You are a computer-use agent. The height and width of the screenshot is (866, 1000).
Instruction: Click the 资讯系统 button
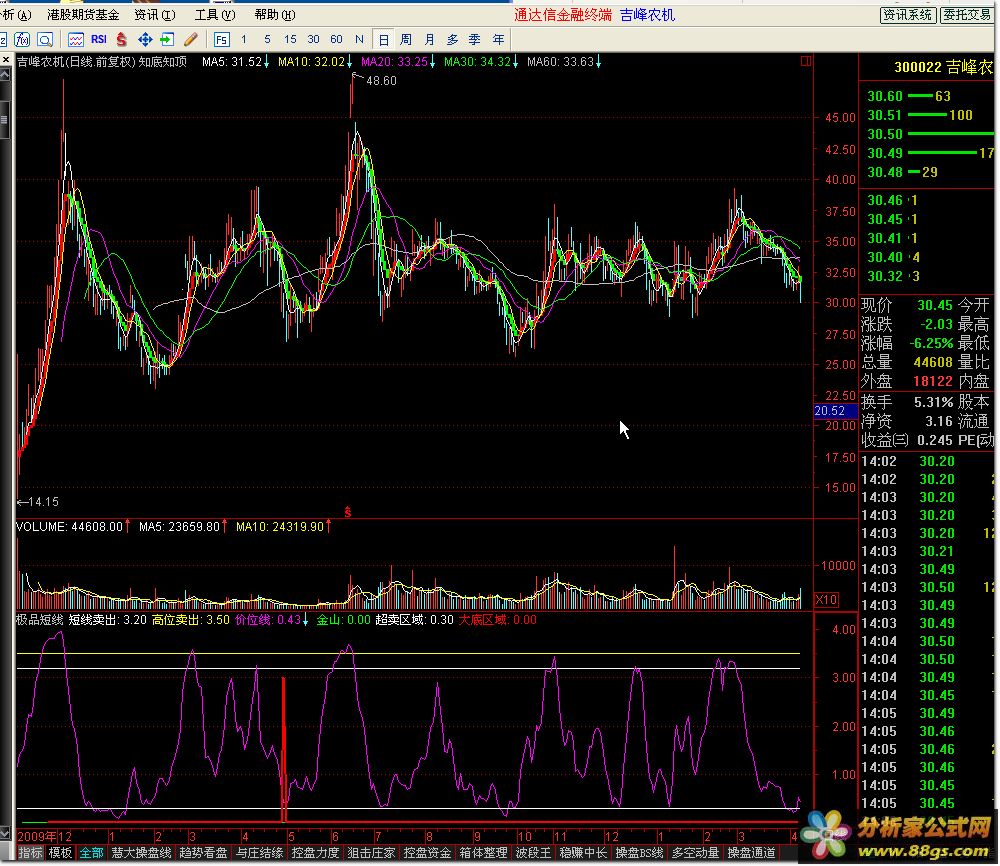click(x=908, y=15)
